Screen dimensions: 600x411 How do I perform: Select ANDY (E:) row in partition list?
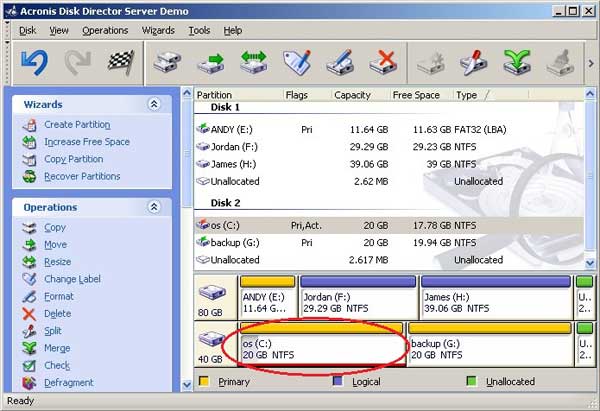pos(389,129)
